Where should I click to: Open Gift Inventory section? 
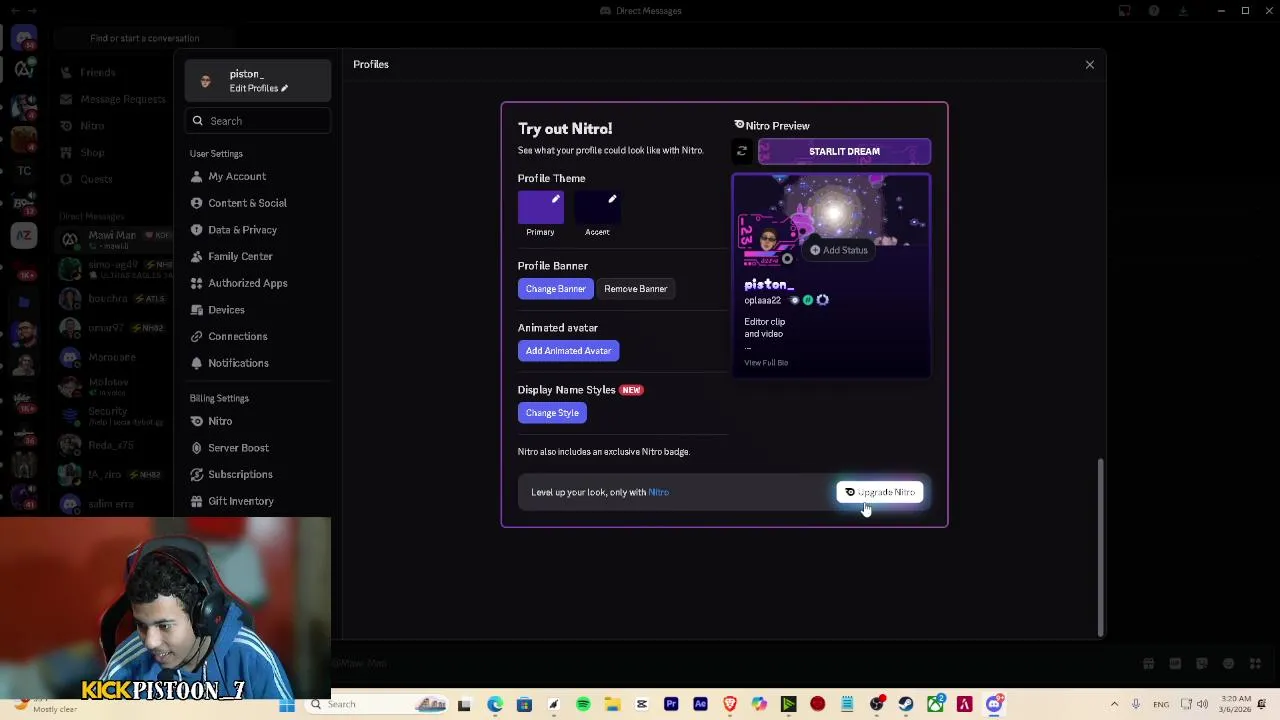click(257, 501)
